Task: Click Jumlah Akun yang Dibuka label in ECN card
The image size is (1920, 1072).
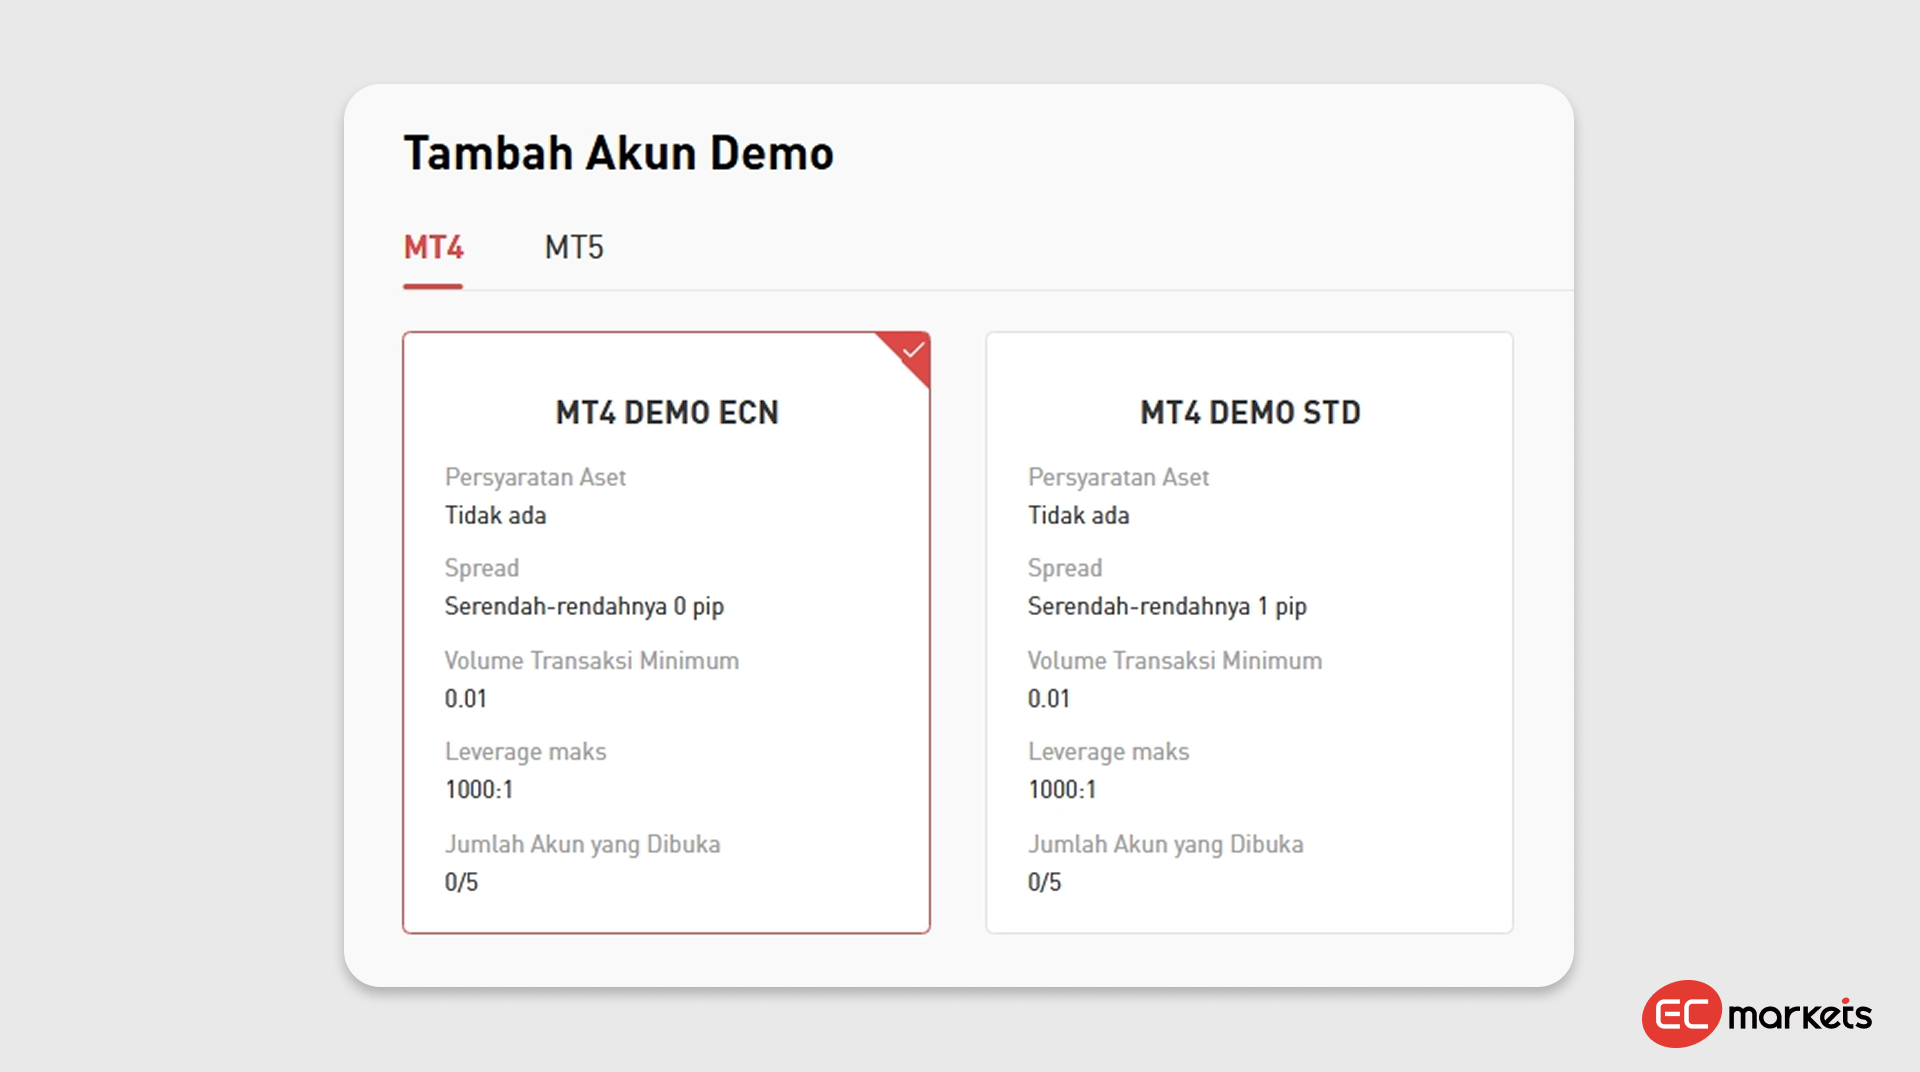Action: pyautogui.click(x=582, y=844)
